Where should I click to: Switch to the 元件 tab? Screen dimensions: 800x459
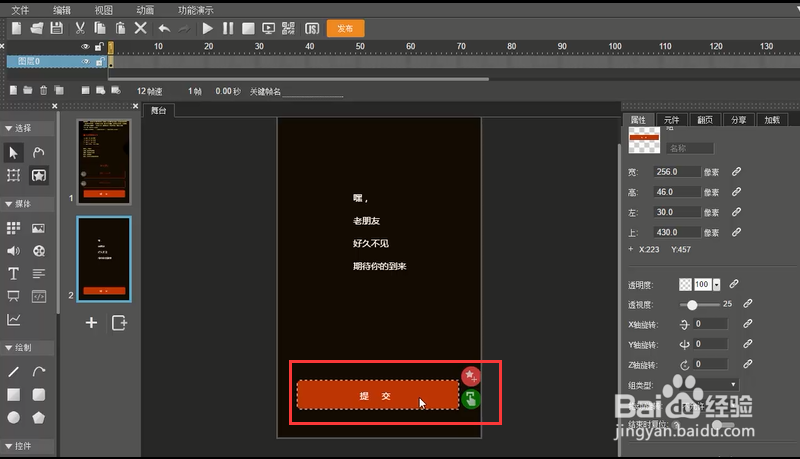[671, 120]
